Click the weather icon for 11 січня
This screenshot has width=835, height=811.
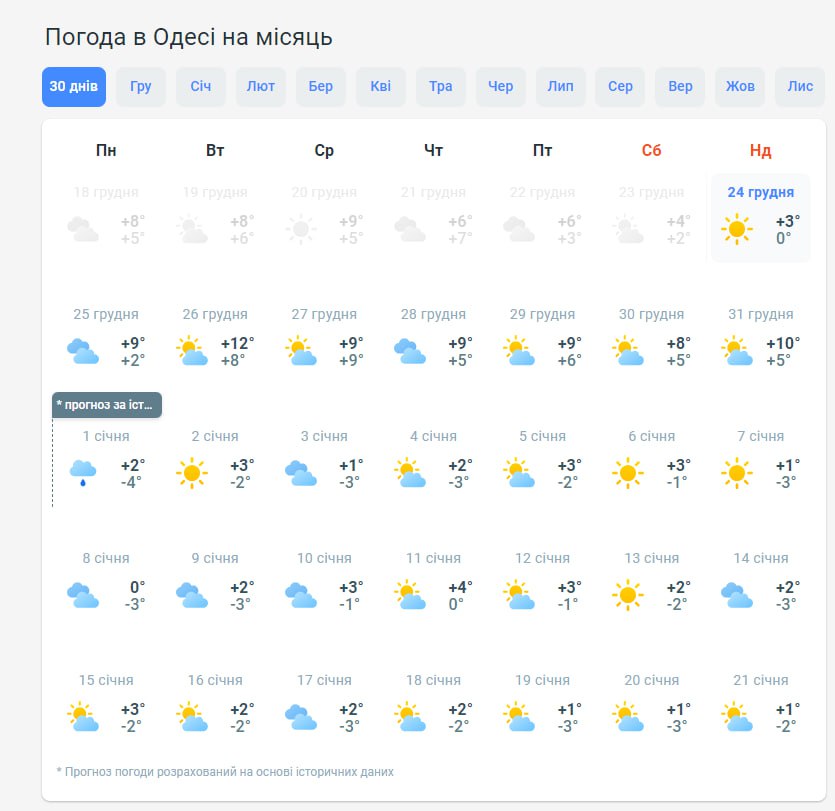tap(410, 595)
